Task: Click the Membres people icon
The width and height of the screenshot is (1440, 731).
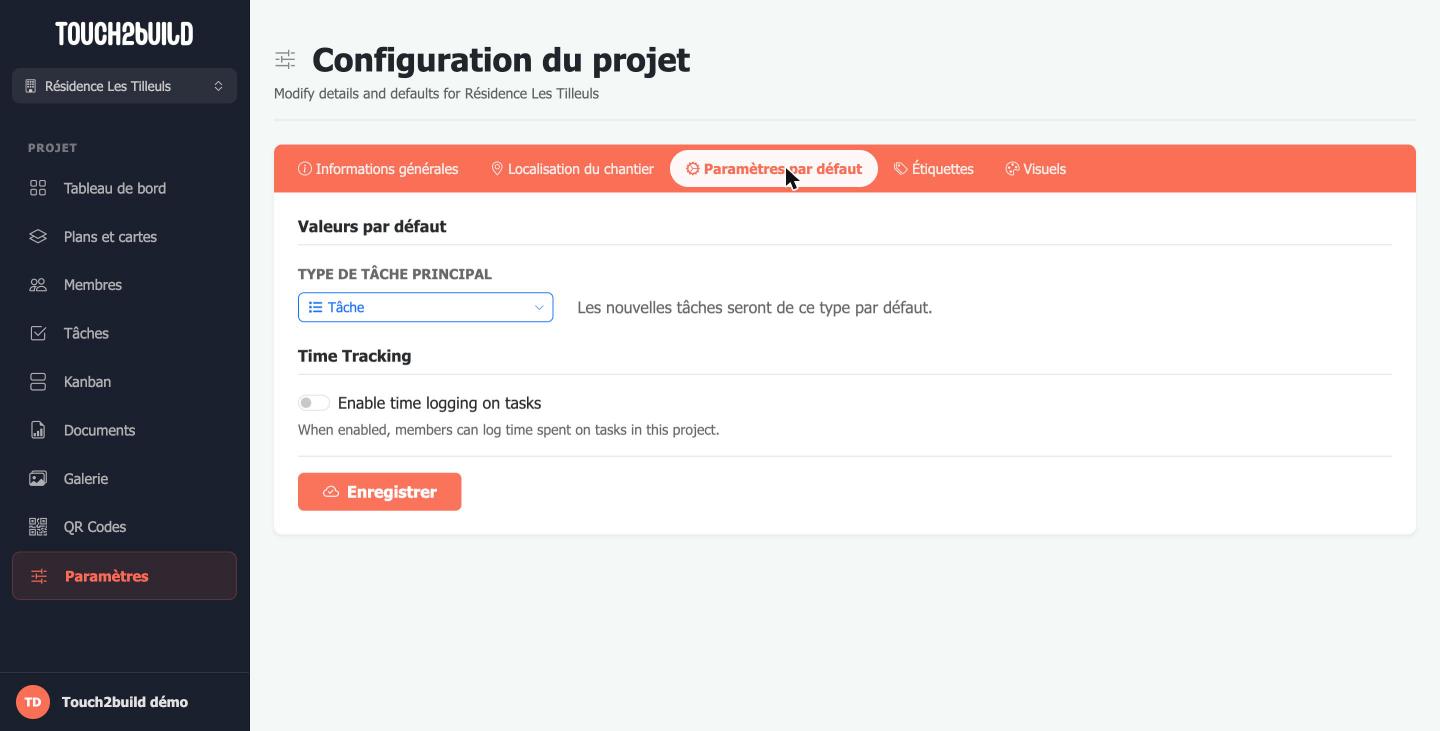Action: pos(38,285)
